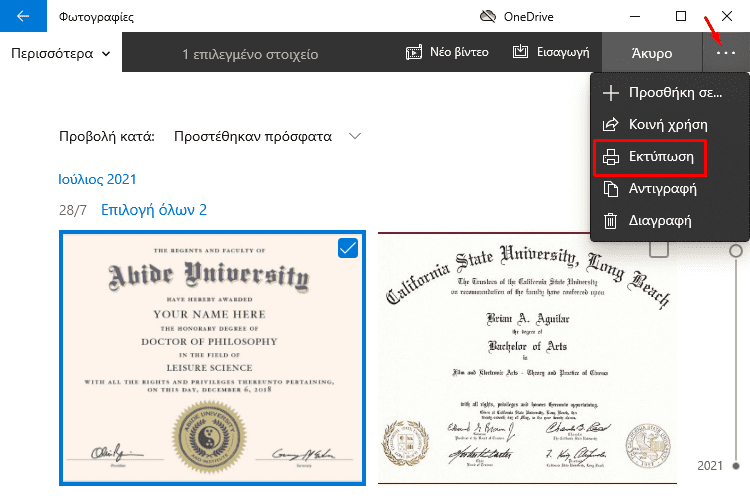Viewport: 750px width, 500px height.
Task: Click the plus icon beside Προσθήκη σε
Action: click(611, 92)
